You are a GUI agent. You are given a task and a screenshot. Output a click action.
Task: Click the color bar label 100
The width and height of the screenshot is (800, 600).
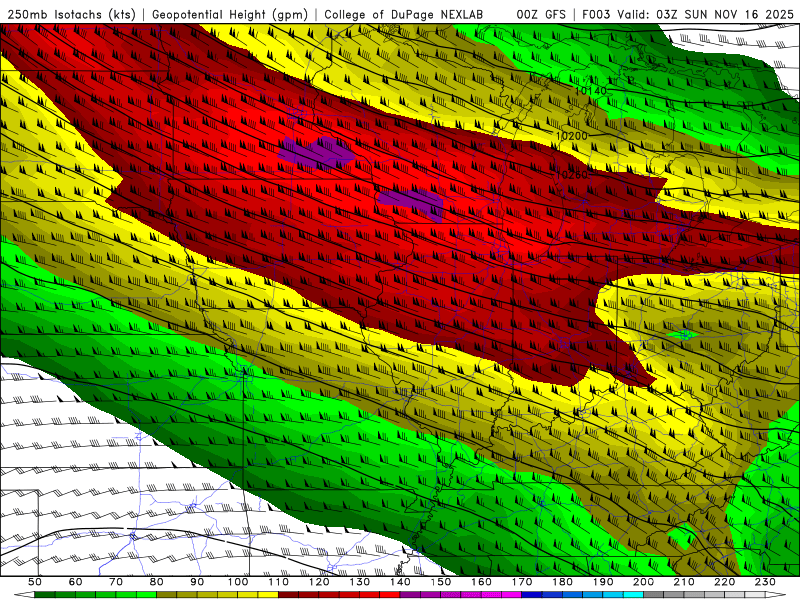238,582
